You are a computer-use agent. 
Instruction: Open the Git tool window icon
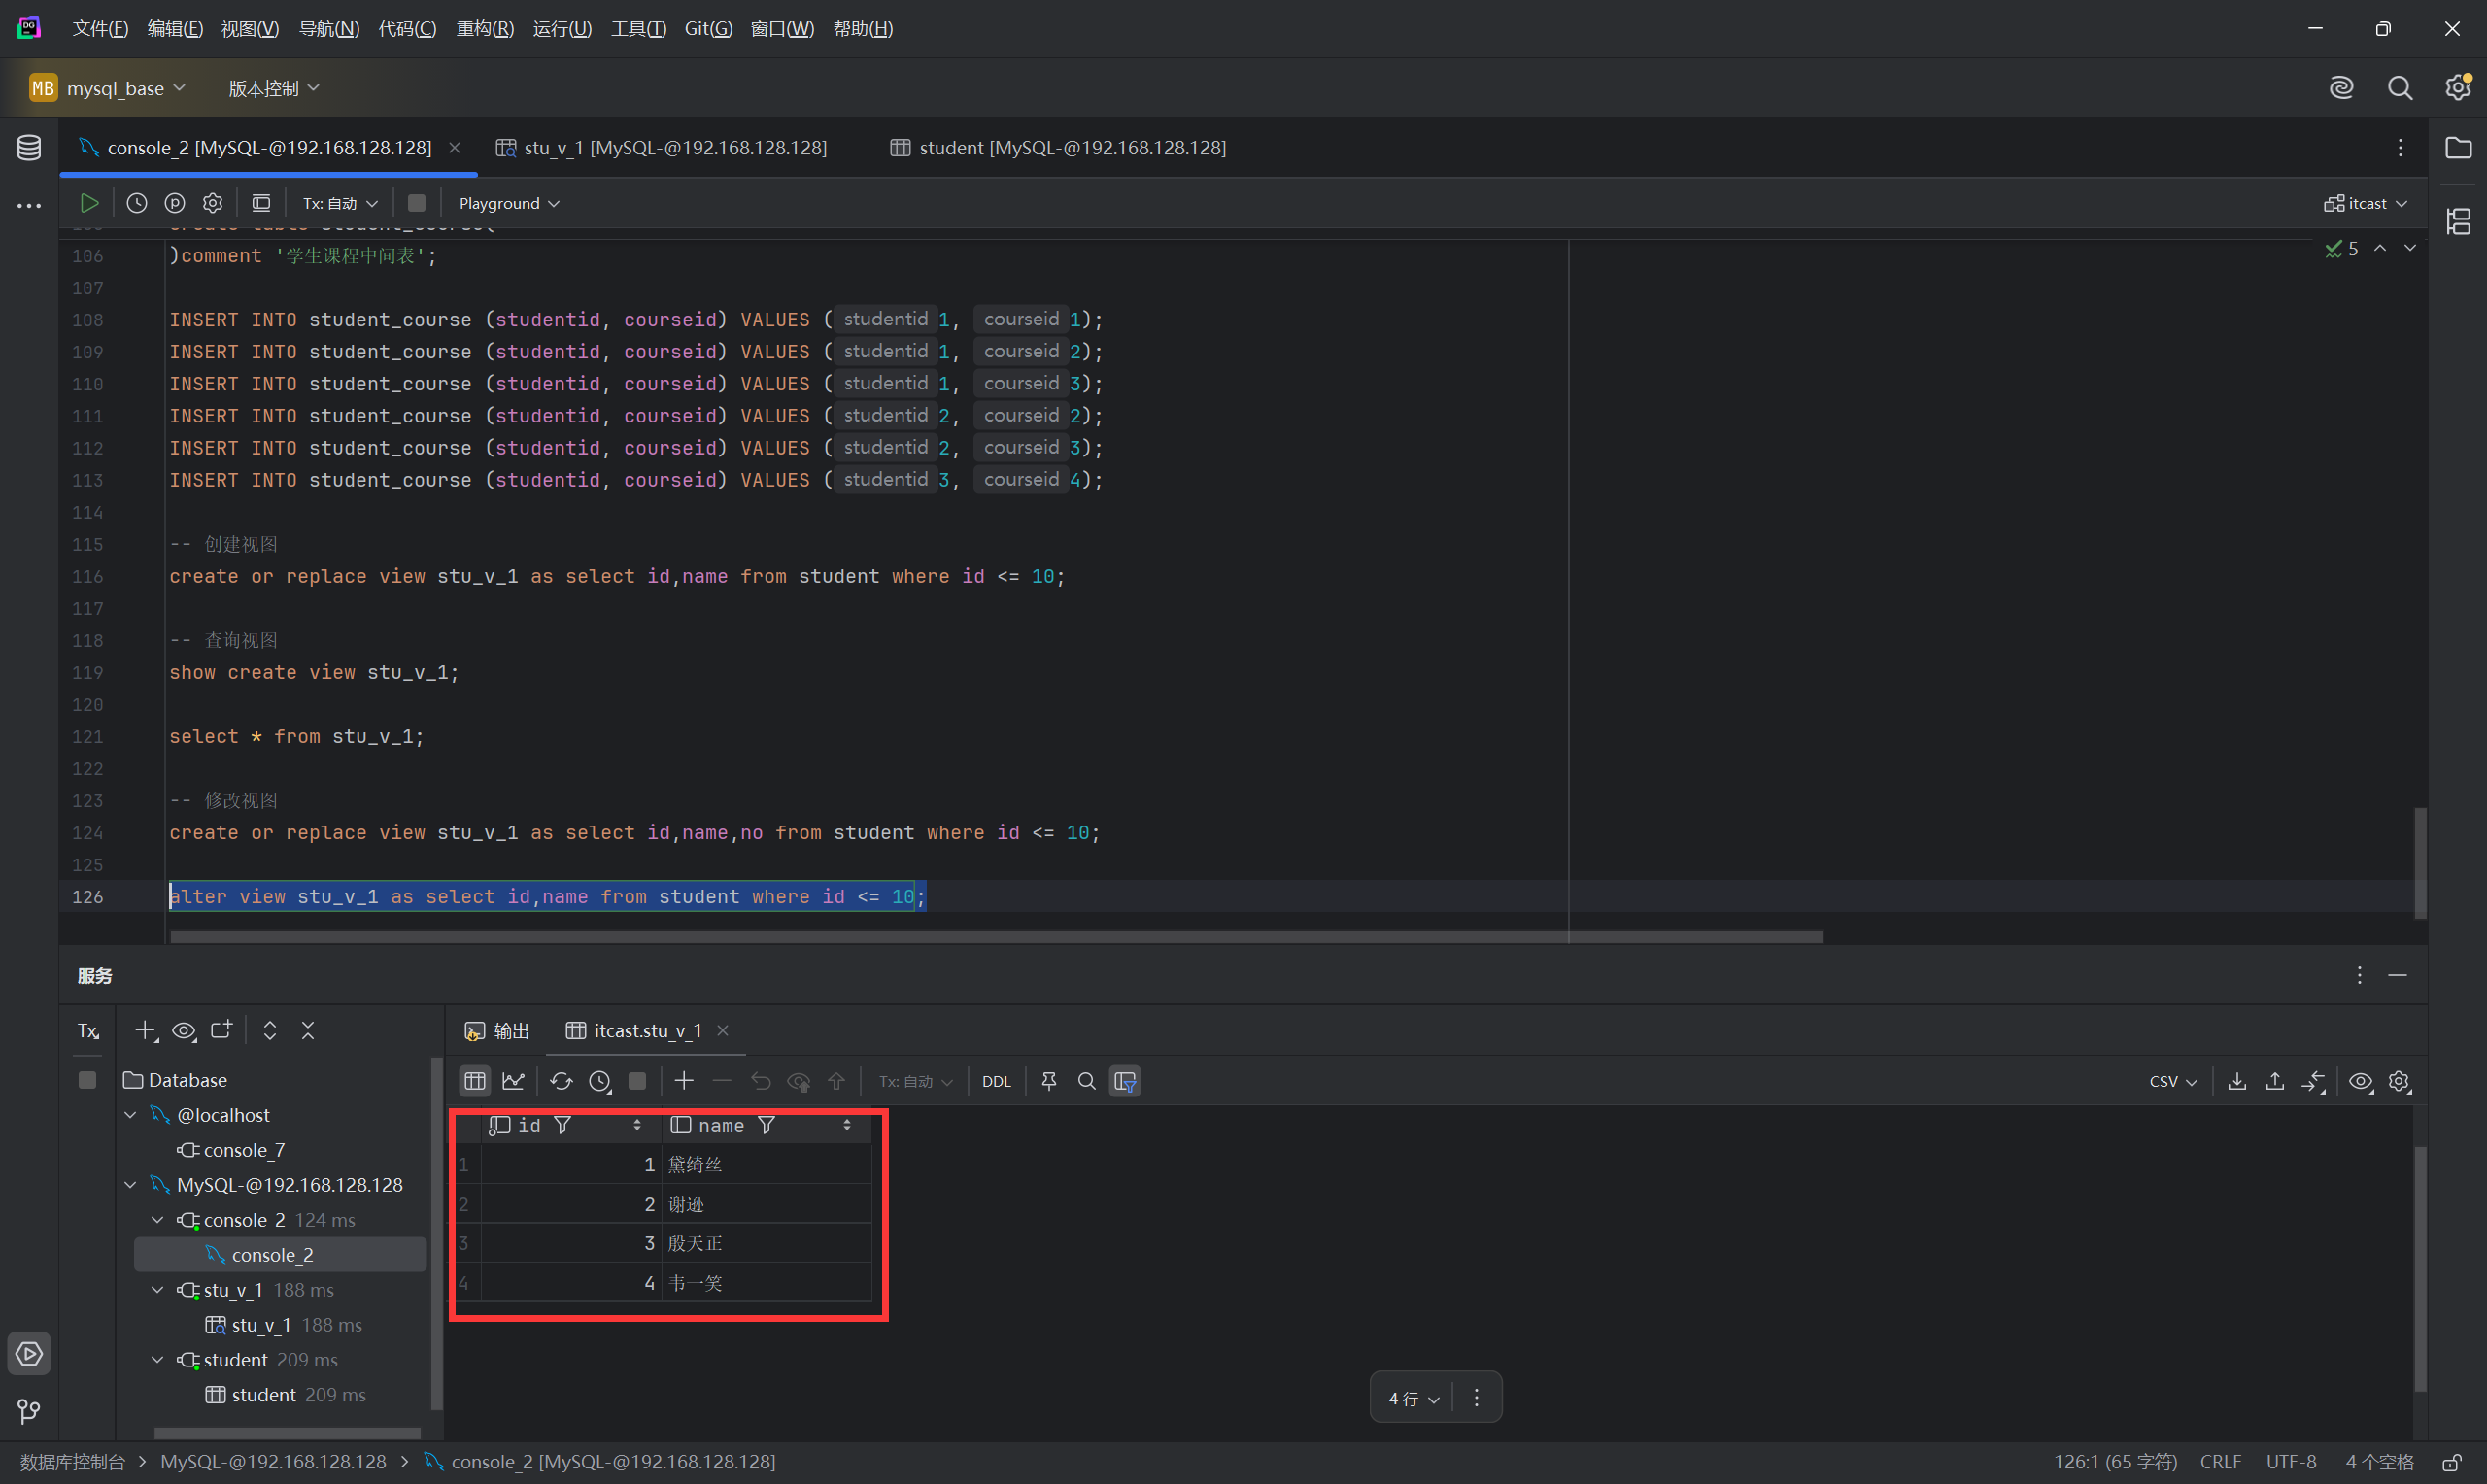[29, 1411]
